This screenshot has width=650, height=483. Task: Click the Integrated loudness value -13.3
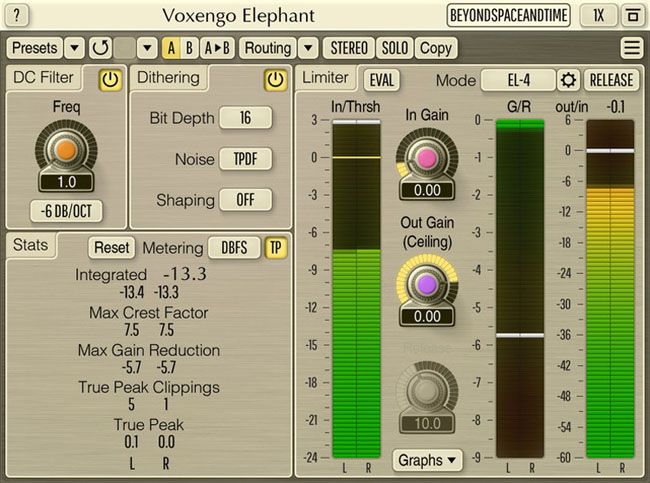(185, 274)
